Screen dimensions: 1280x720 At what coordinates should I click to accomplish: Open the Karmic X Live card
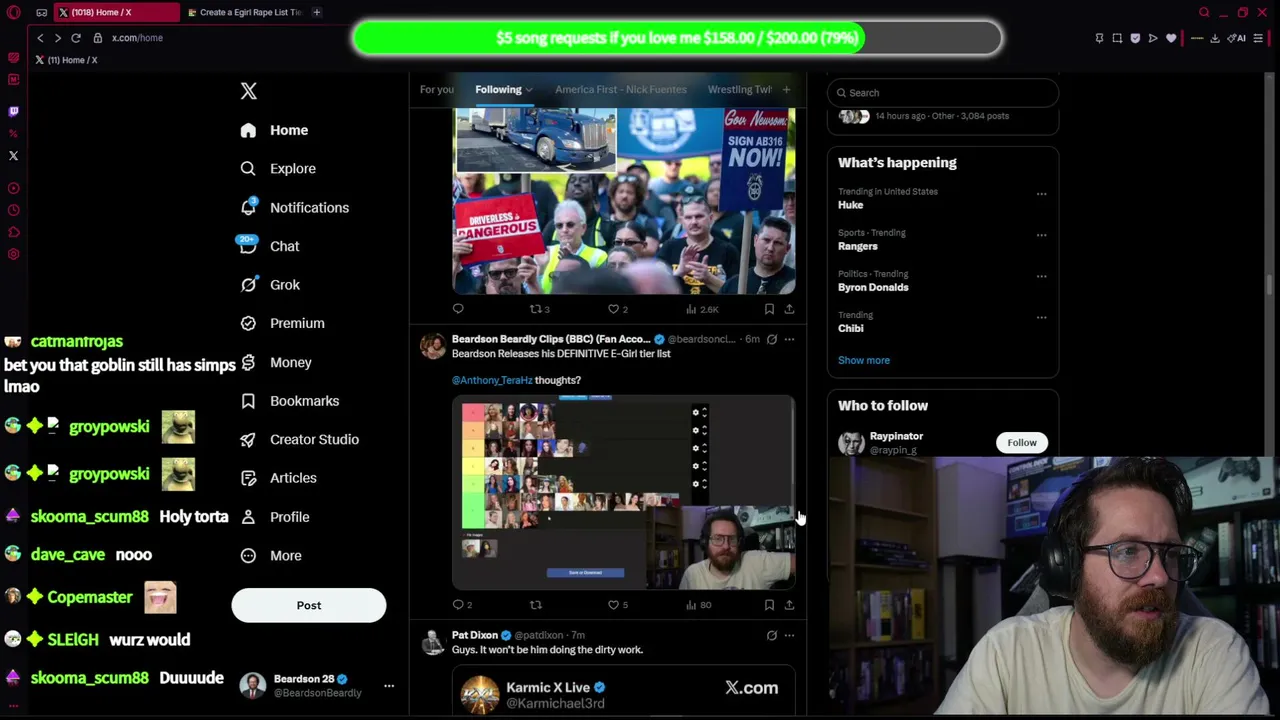(624, 690)
